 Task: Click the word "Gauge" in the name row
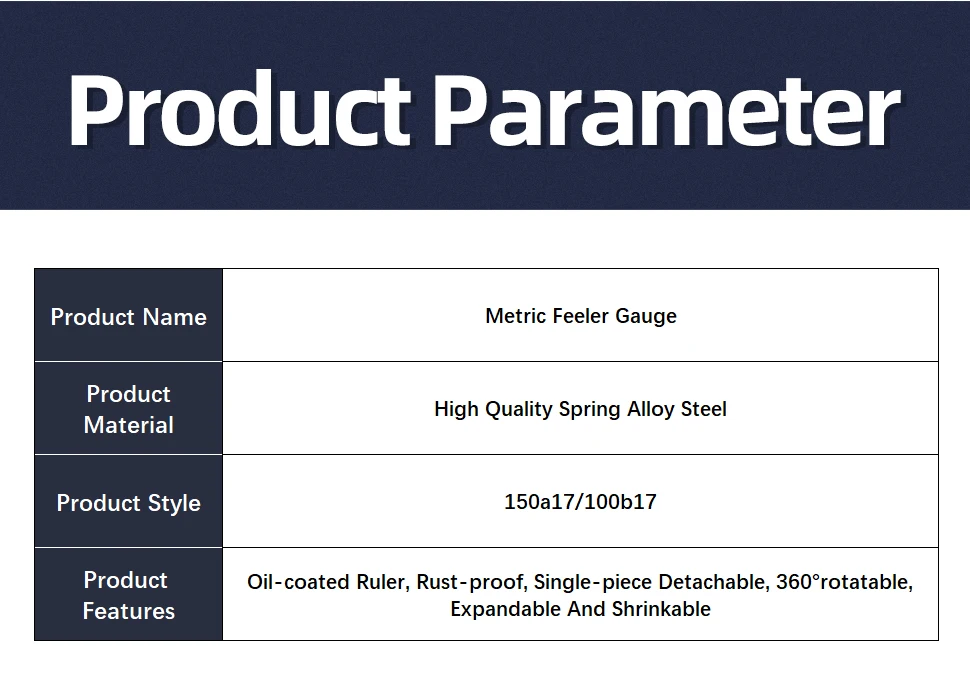point(646,316)
